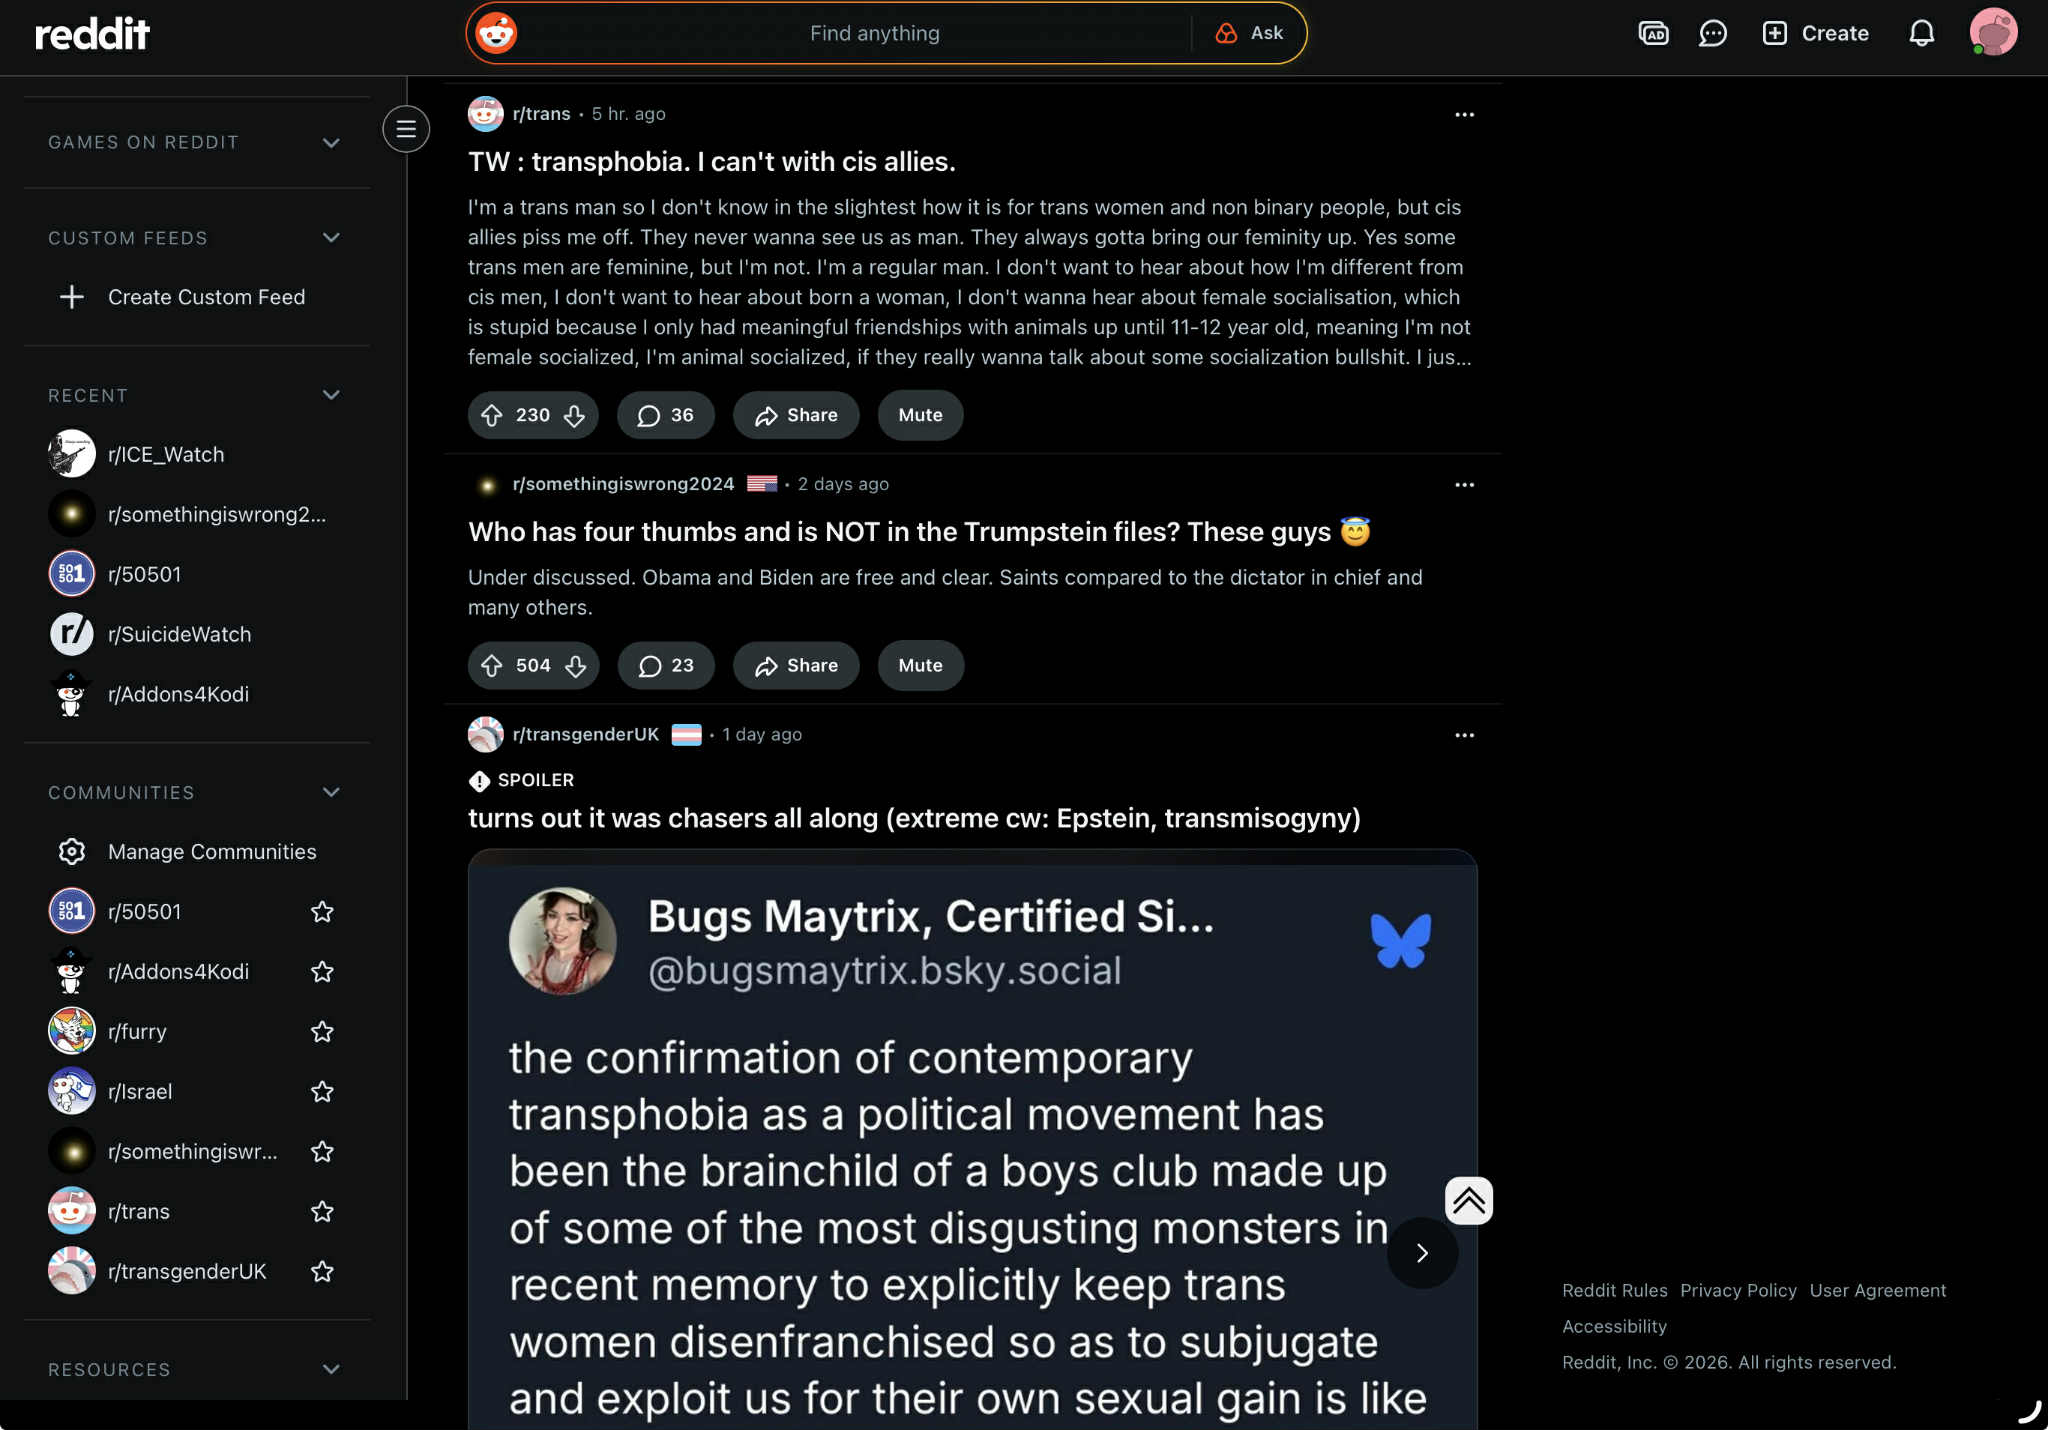This screenshot has height=1430, width=2048.
Task: Collapse the sidebar with hamburger button
Action: tap(406, 129)
